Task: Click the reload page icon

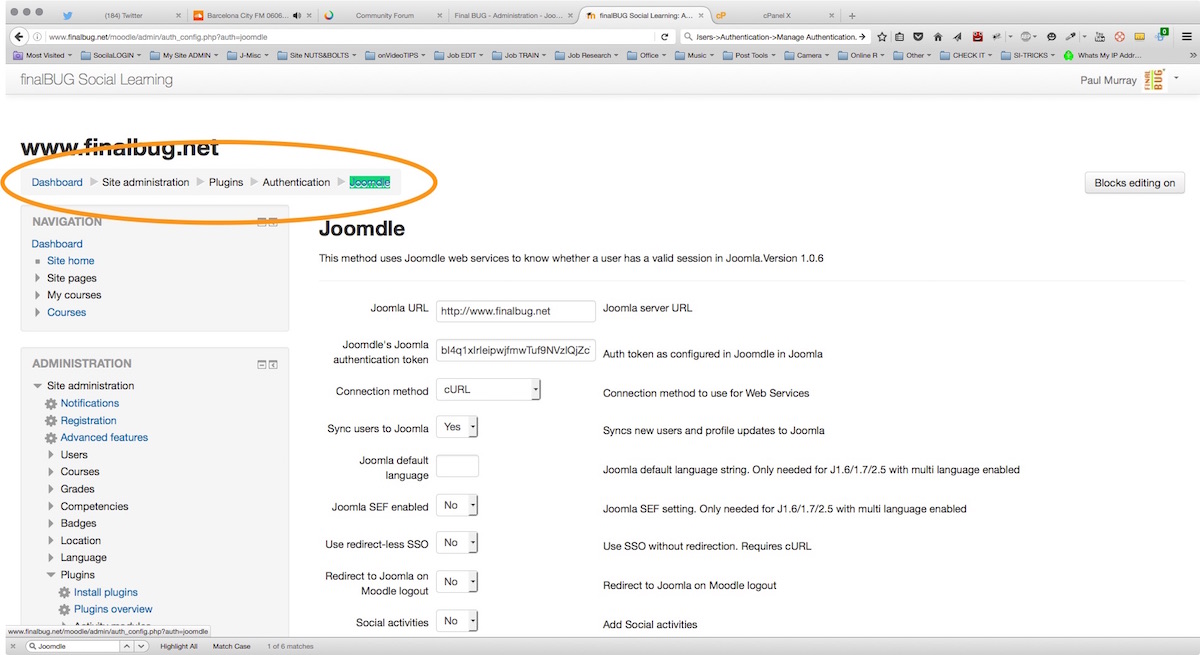Action: pos(665,37)
